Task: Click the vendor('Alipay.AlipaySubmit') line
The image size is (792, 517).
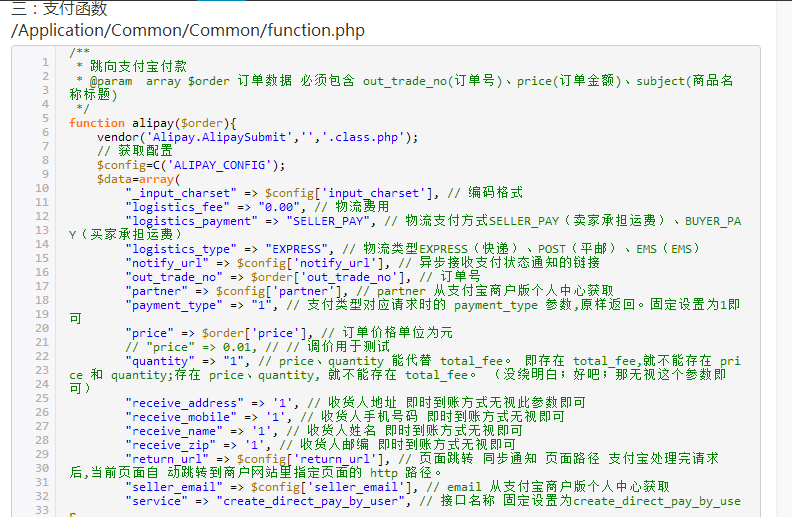Action: 257,137
